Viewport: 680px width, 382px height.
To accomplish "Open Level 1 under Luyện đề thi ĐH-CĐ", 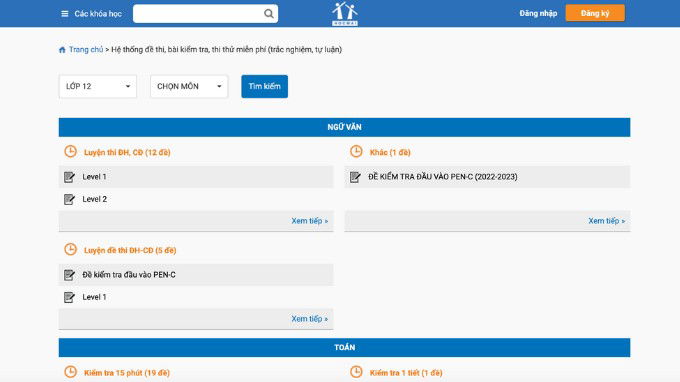I will pos(196,297).
